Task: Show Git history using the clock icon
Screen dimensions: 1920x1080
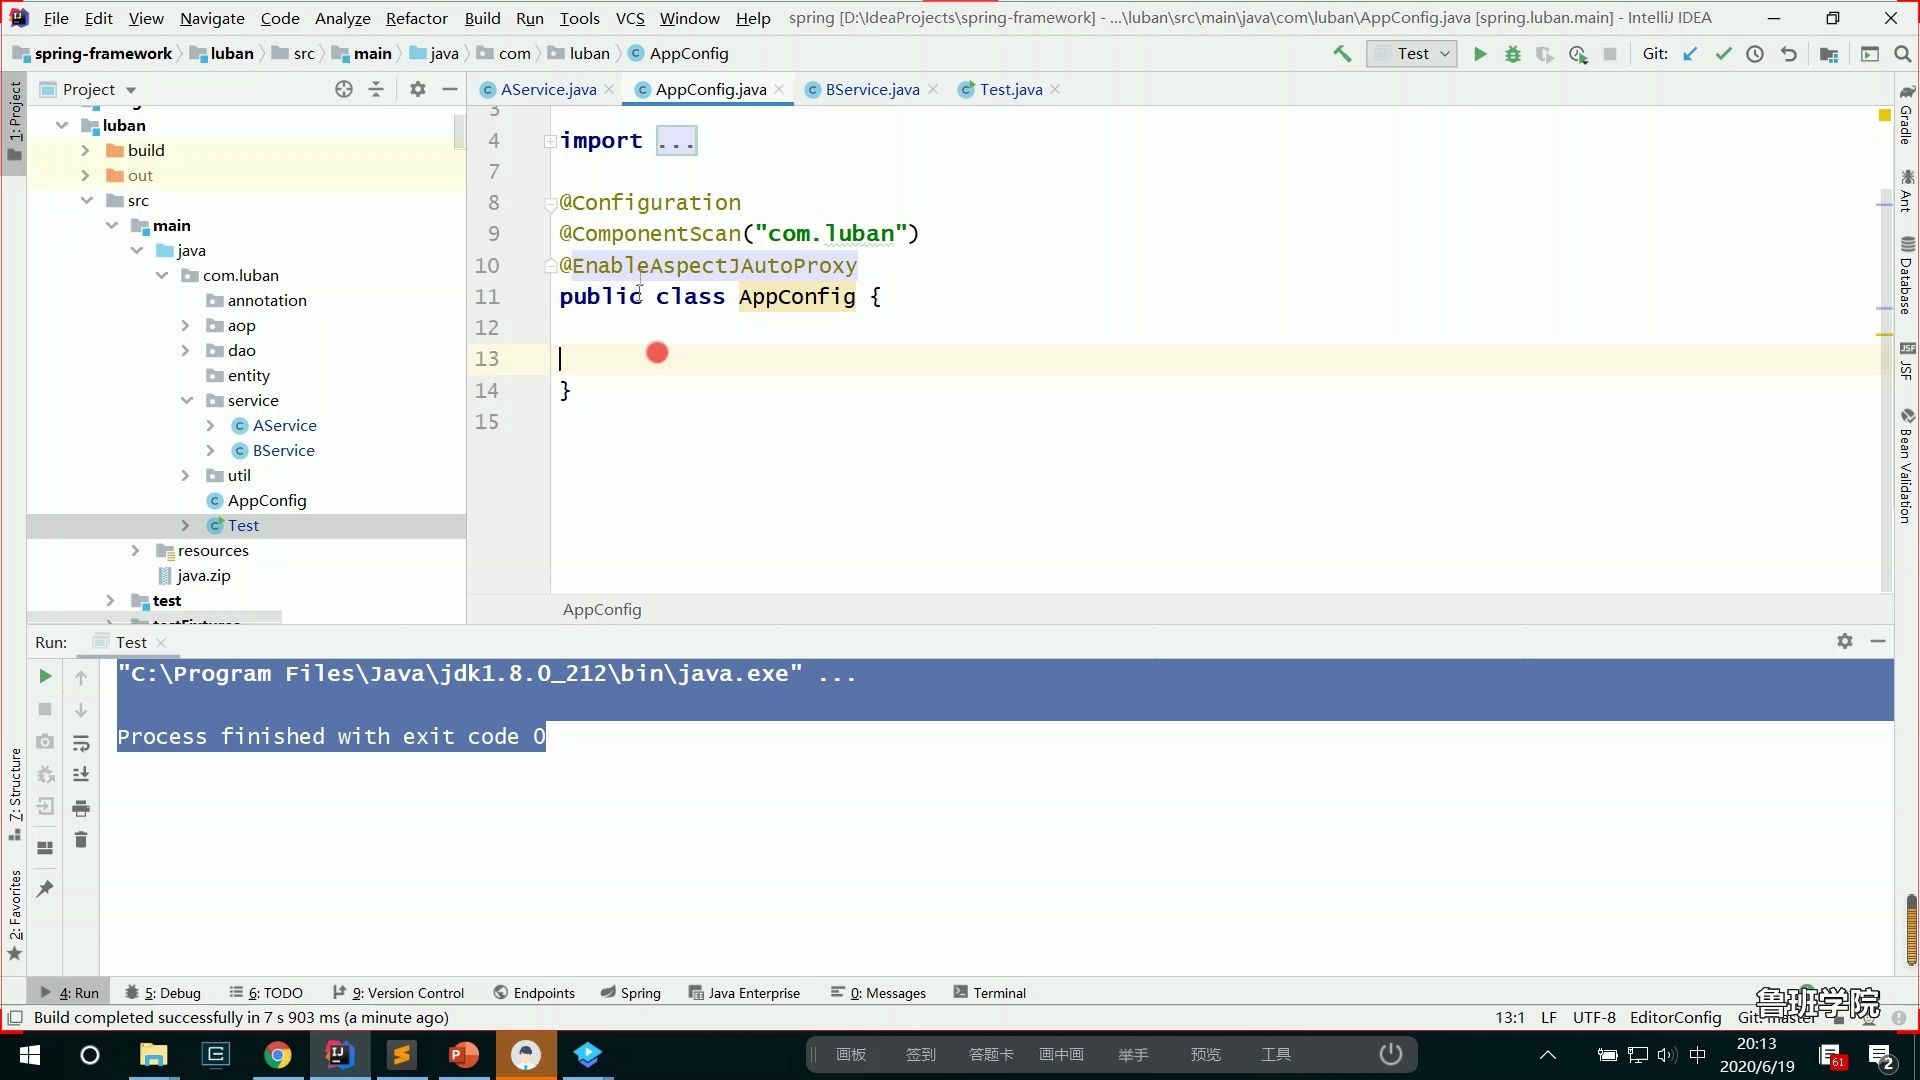Action: [1755, 54]
